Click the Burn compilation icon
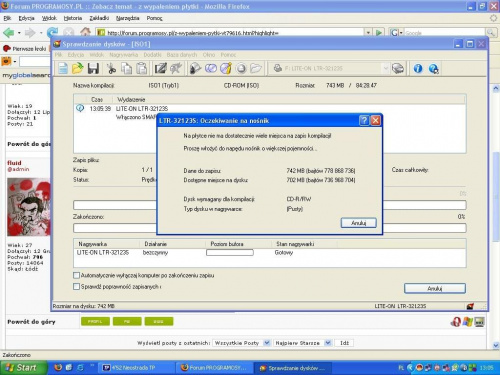This screenshot has height=375, width=500. tap(176, 68)
